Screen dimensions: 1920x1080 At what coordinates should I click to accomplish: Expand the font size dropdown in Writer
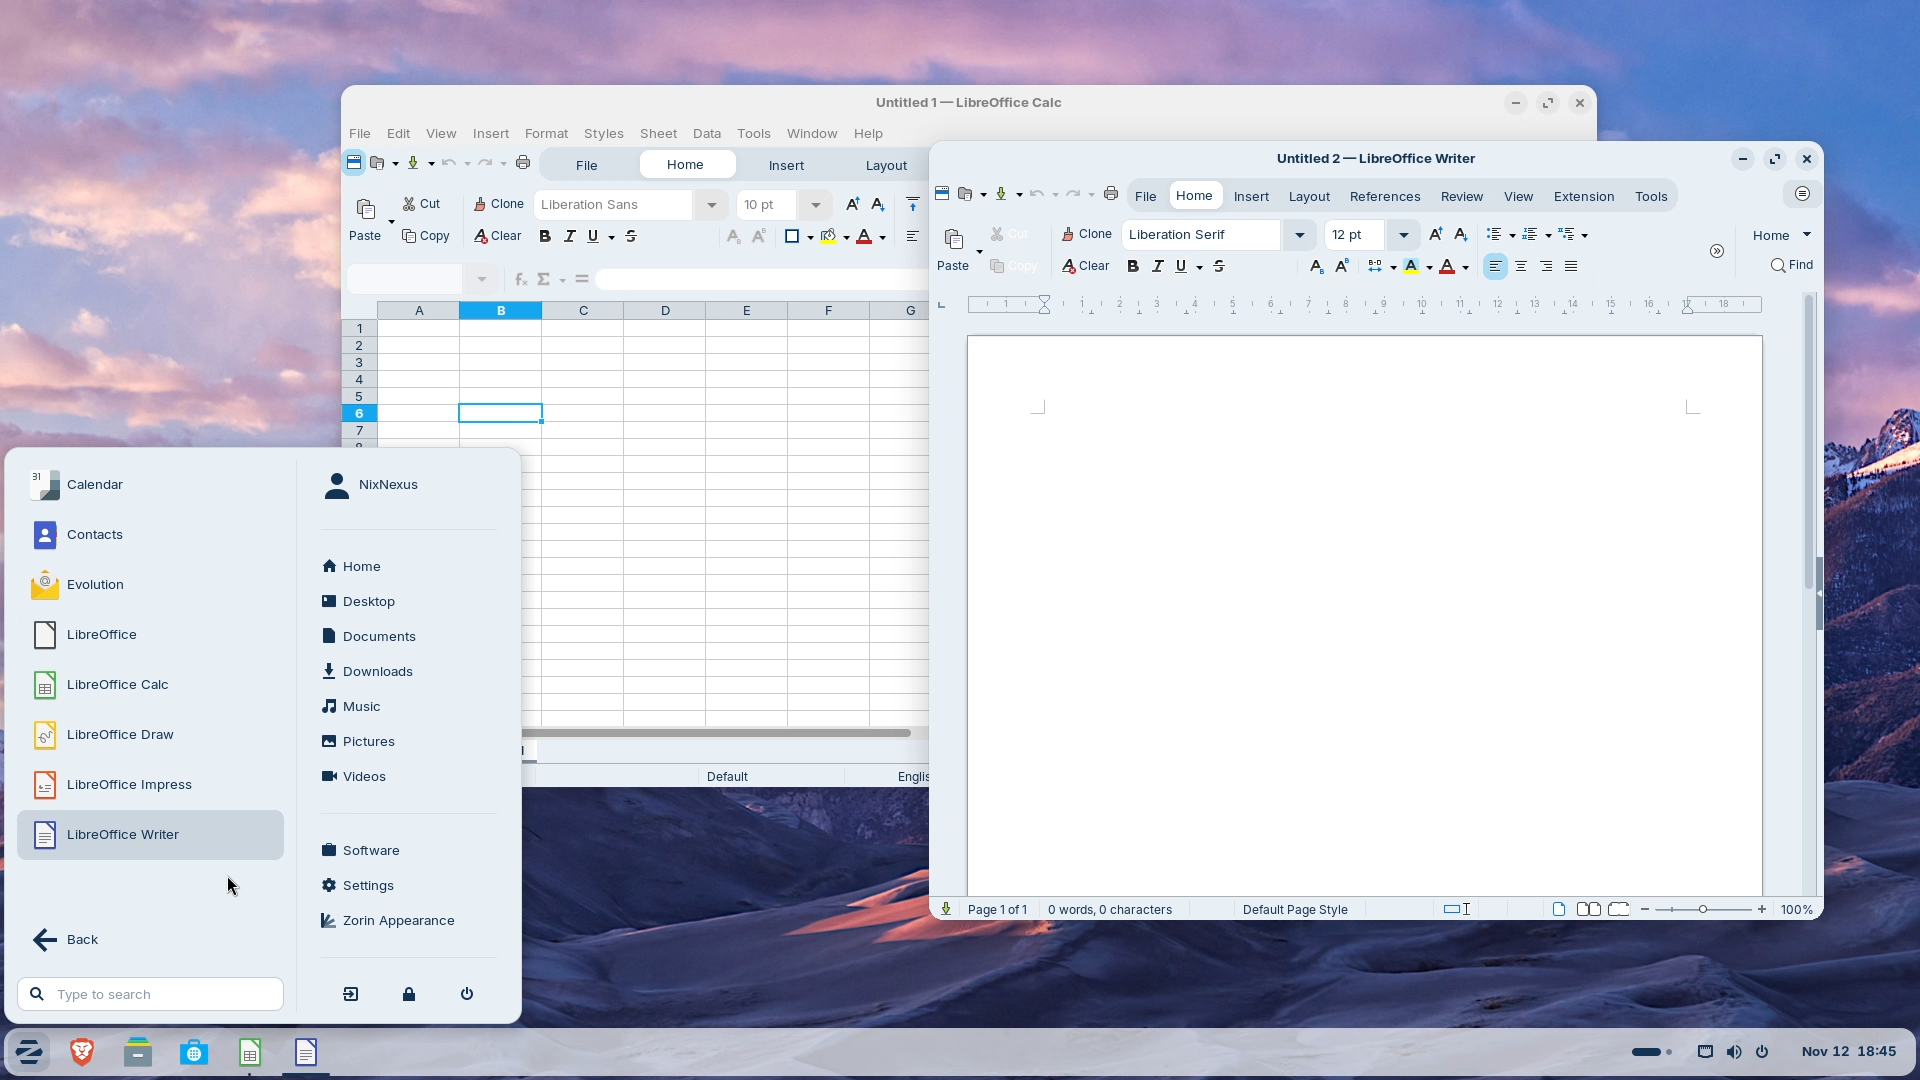[1404, 234]
